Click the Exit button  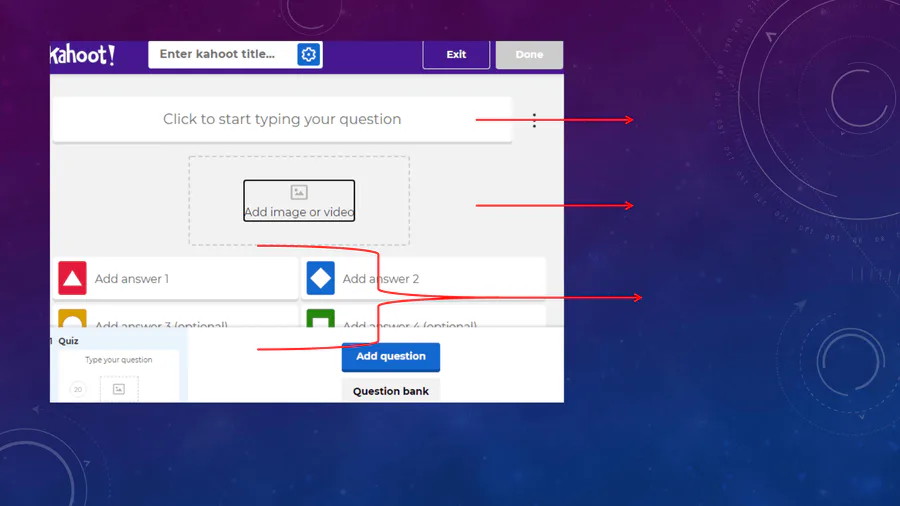[x=456, y=55]
